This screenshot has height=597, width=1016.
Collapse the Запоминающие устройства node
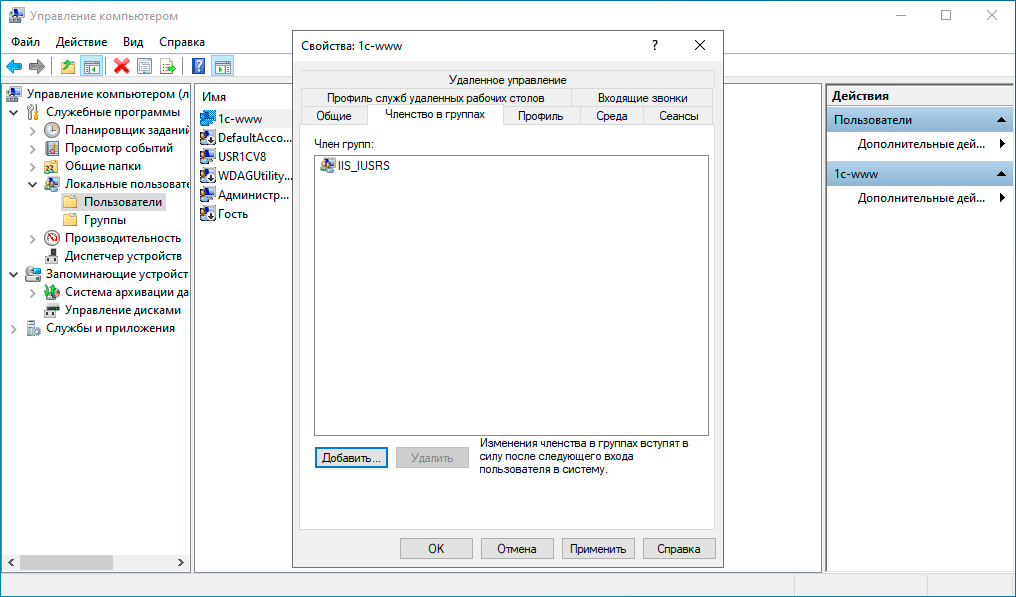14,275
